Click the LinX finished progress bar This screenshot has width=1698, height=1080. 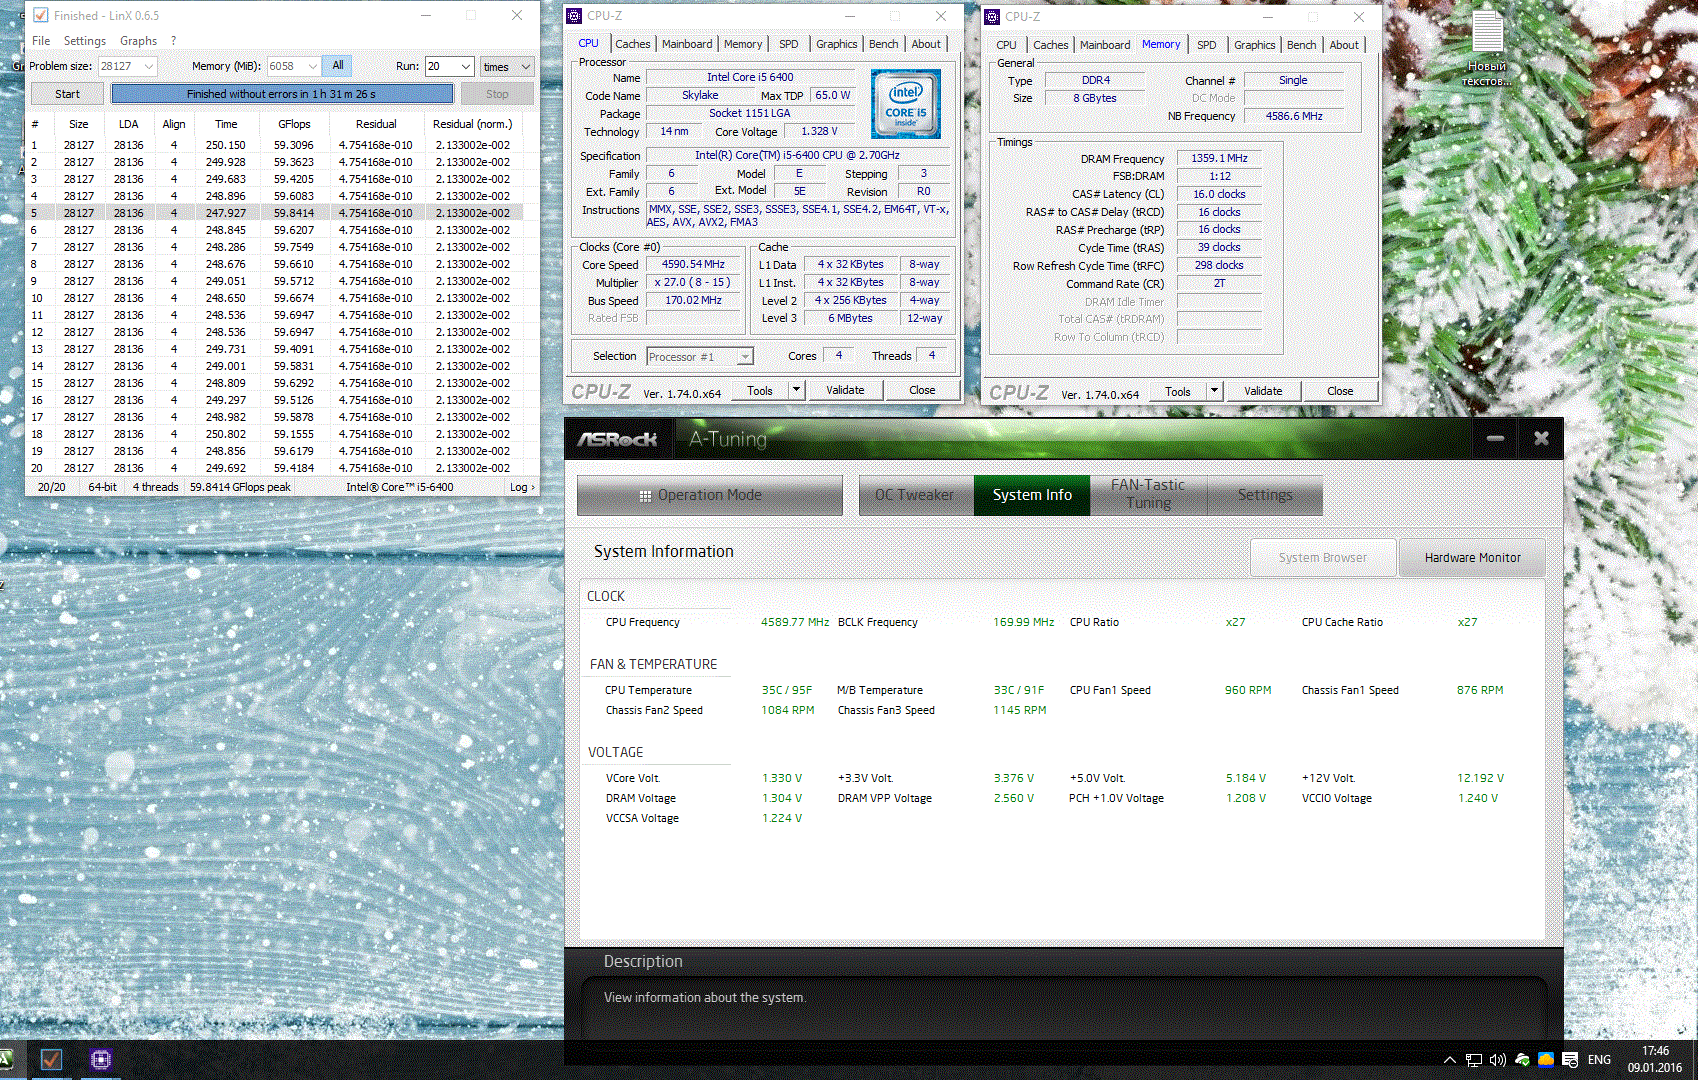click(282, 94)
